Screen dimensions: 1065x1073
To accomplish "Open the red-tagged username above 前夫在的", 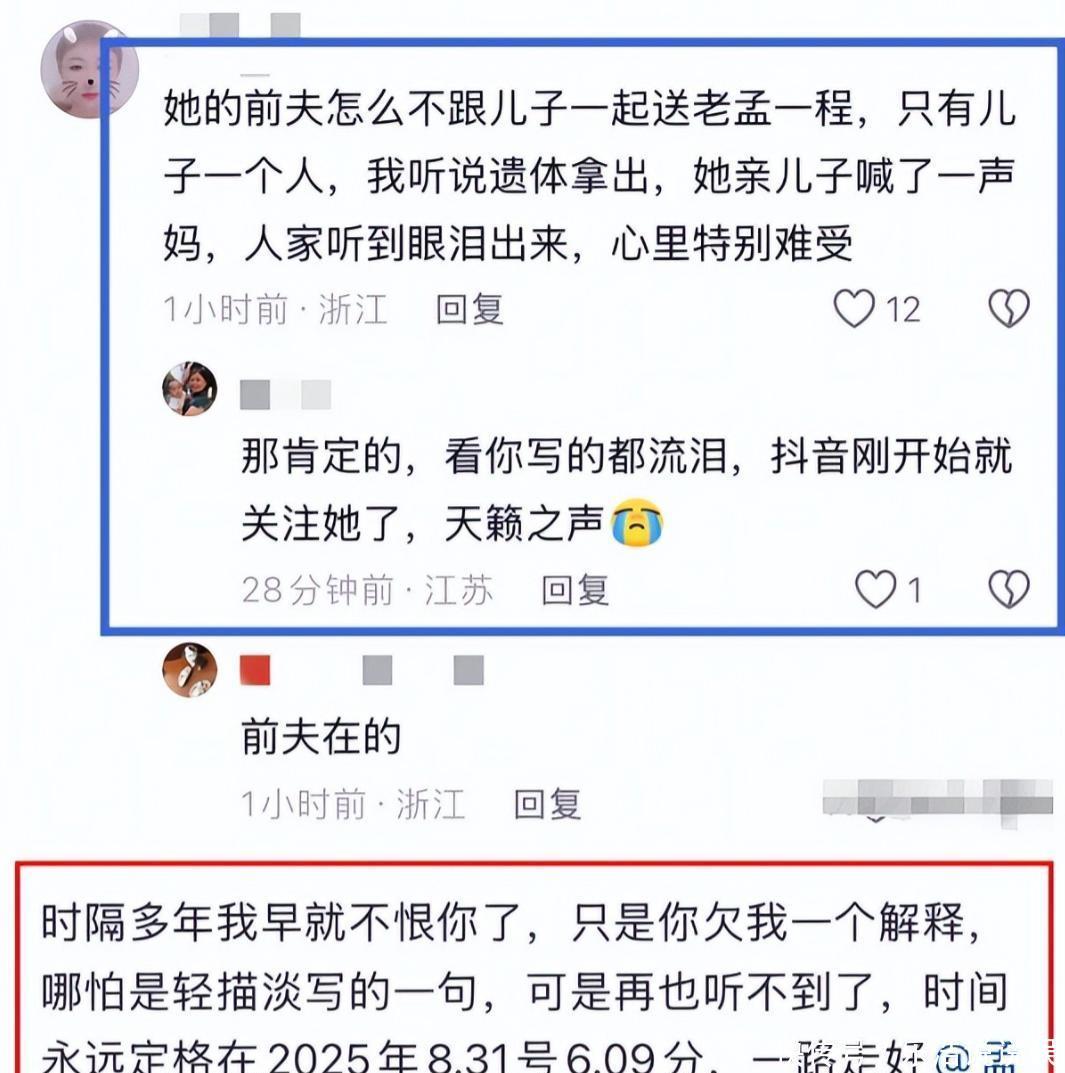I will (x=361, y=670).
